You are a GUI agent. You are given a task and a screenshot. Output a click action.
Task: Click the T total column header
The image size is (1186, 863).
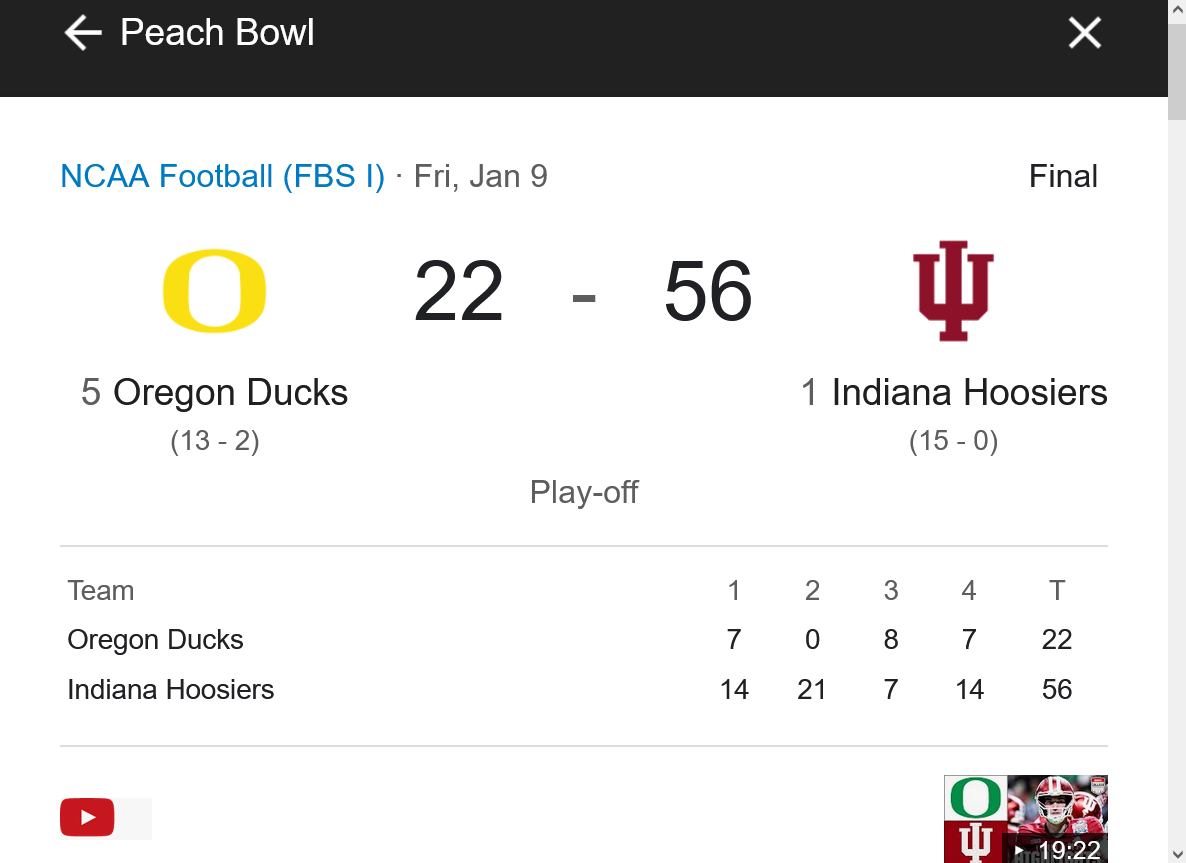1056,591
